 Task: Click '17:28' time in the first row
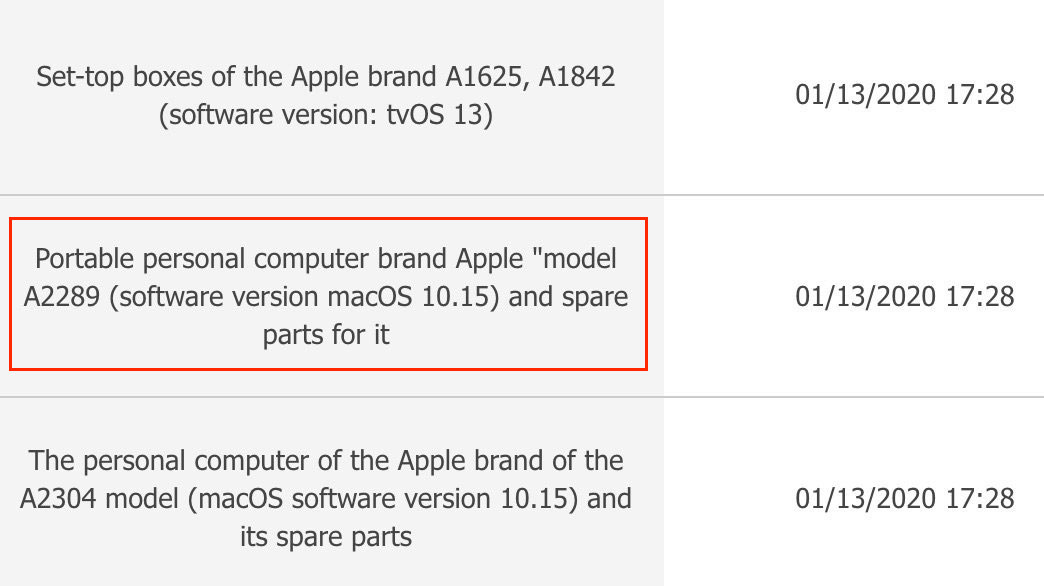980,95
